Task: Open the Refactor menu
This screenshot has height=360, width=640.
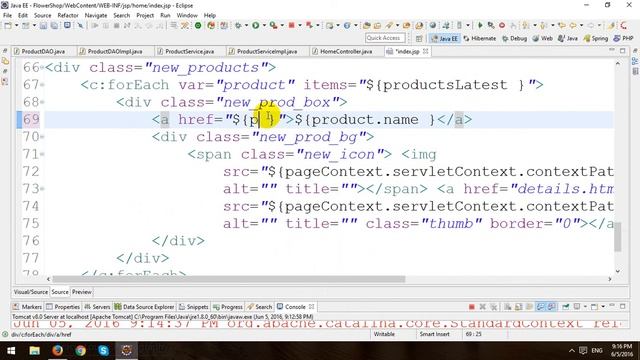Action: 68,15
